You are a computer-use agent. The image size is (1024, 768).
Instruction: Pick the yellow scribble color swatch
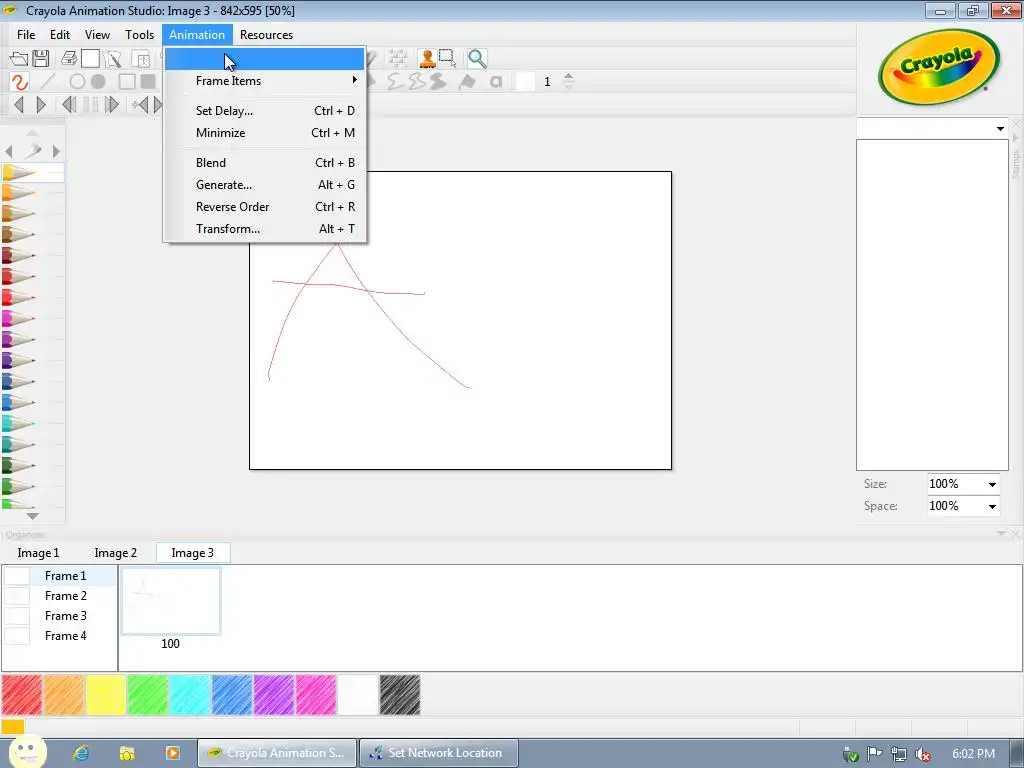[x=106, y=695]
